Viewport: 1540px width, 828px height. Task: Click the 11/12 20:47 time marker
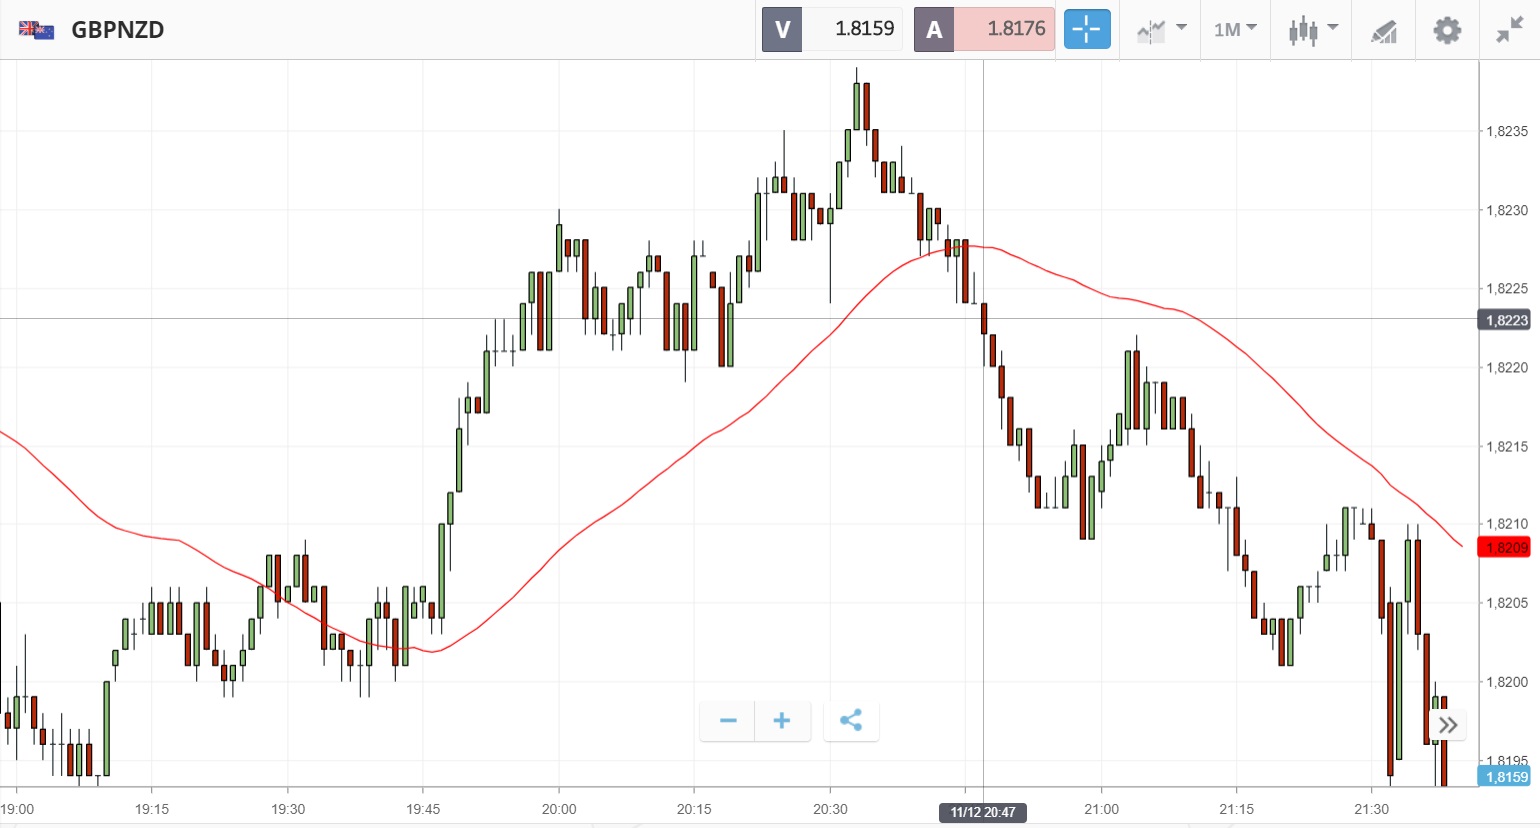click(983, 812)
